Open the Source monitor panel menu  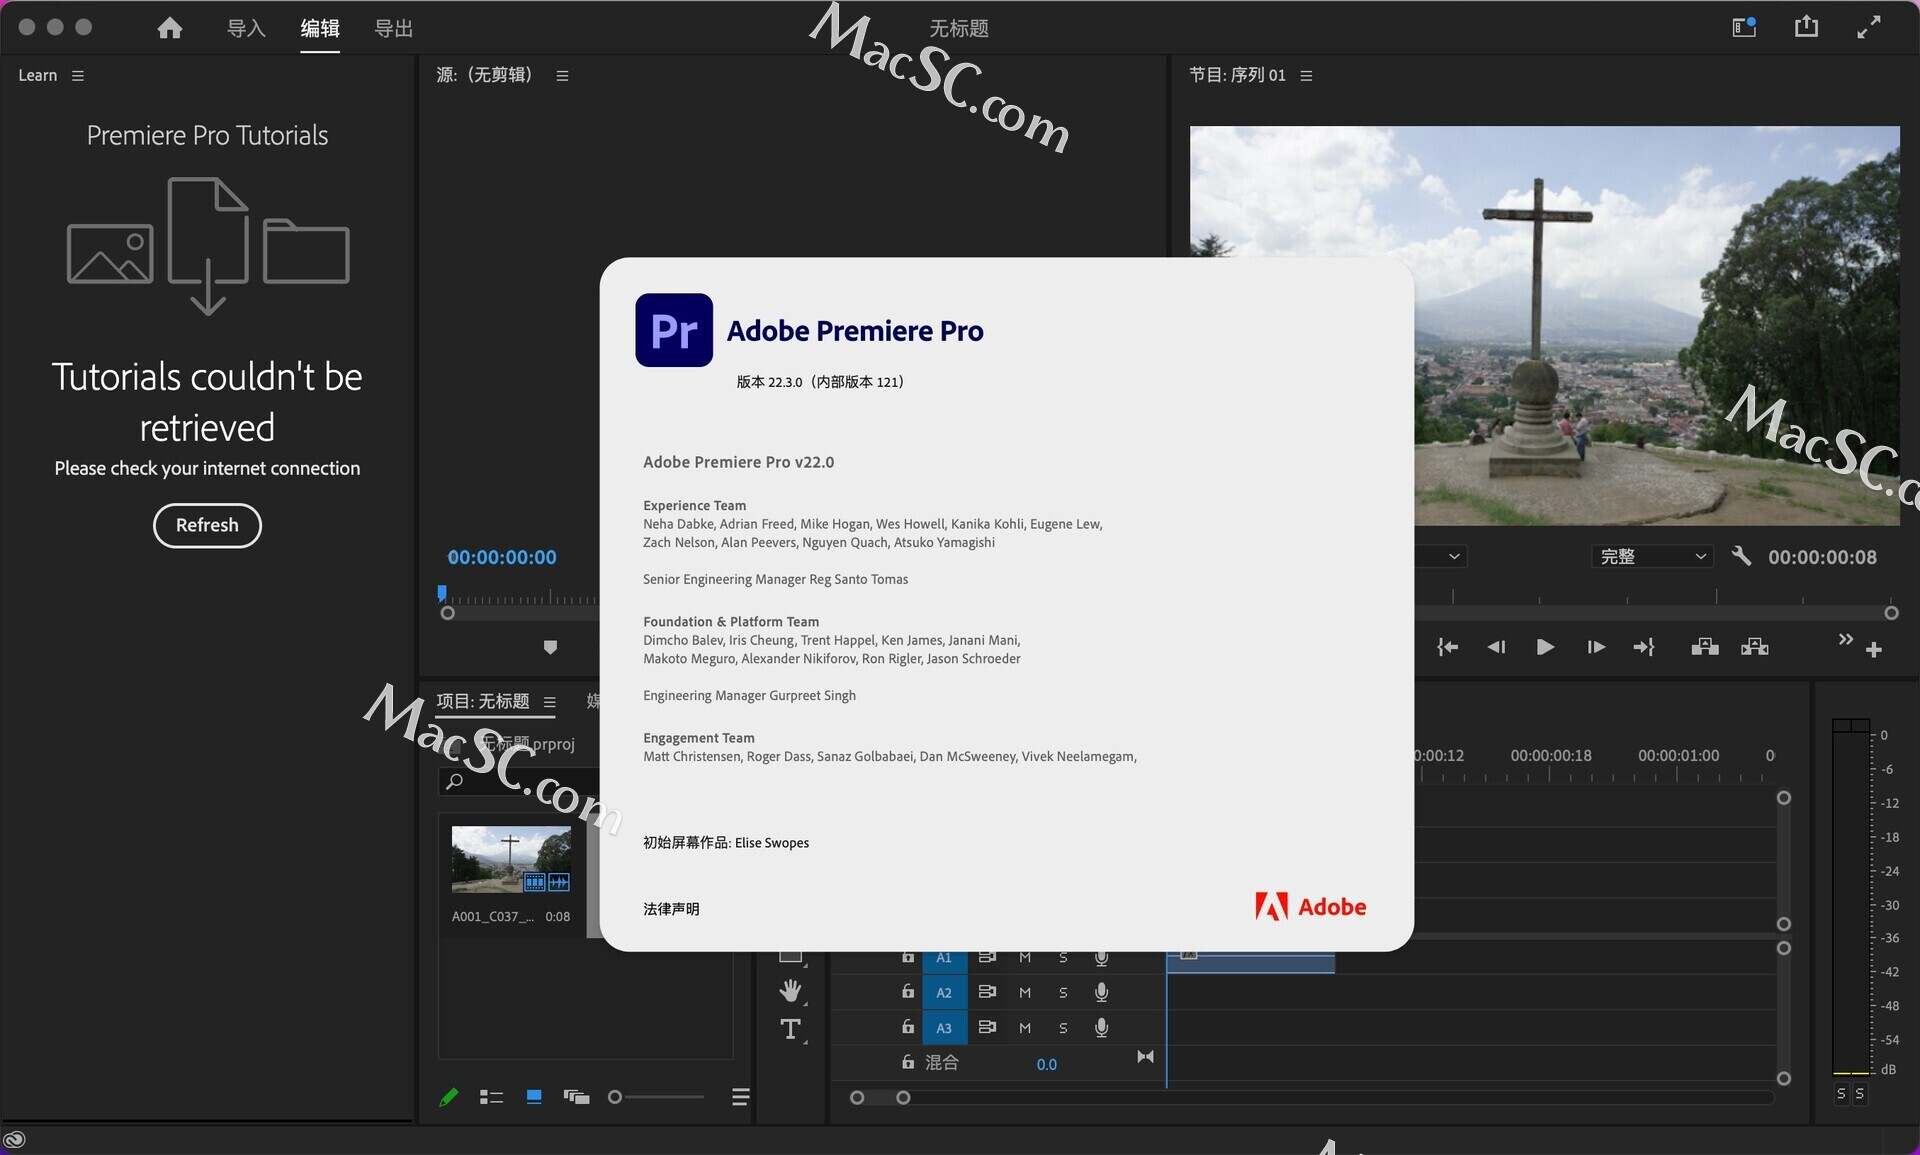coord(562,76)
